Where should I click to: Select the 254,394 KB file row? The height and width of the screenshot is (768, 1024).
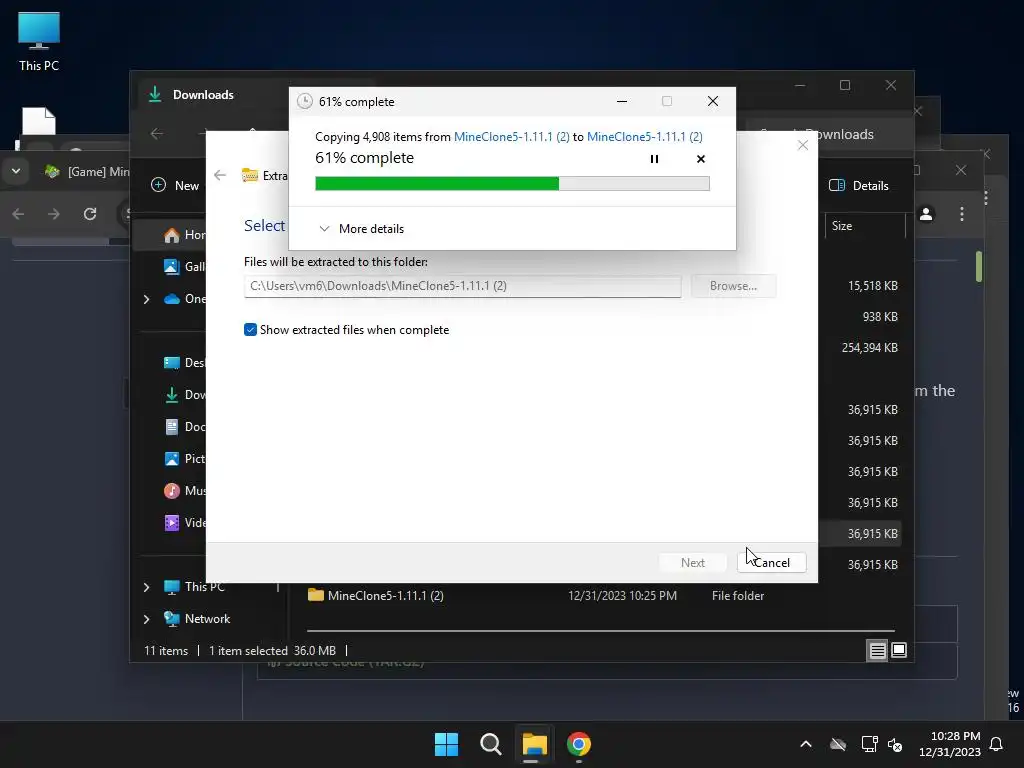click(869, 347)
